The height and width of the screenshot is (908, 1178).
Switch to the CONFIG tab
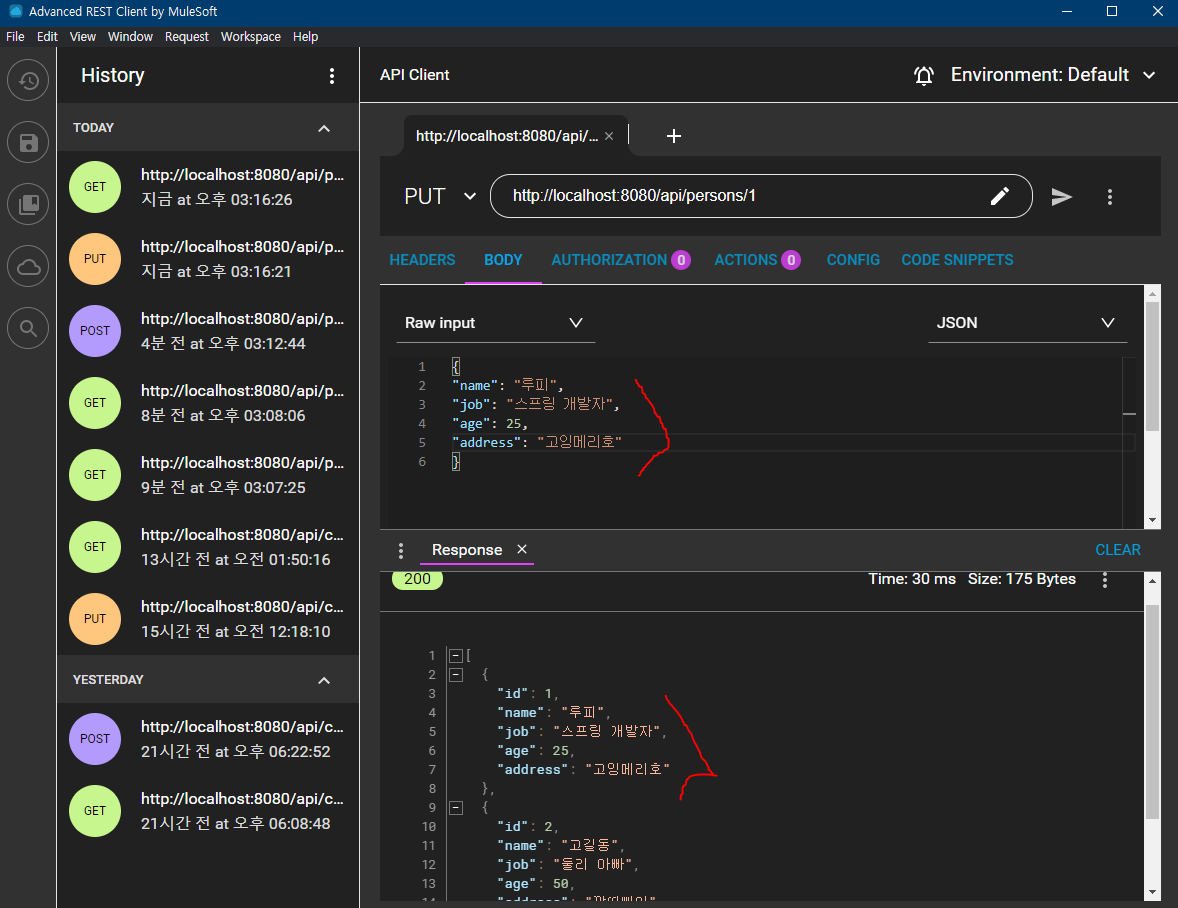pyautogui.click(x=853, y=260)
